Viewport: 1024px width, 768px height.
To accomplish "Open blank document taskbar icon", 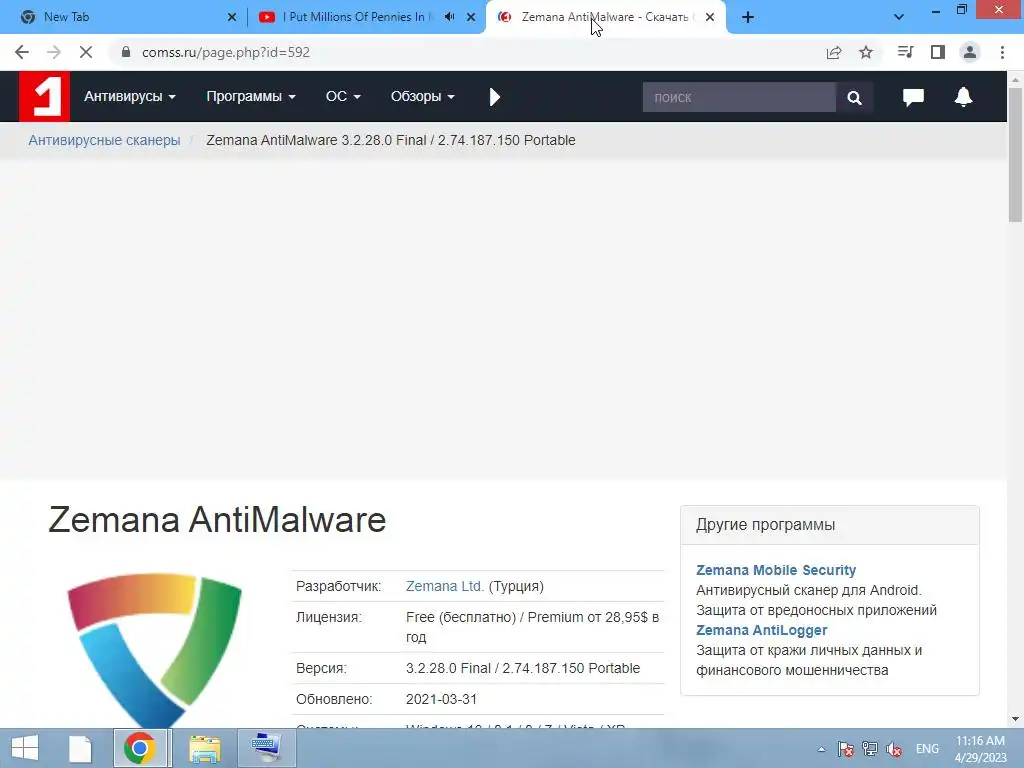I will coord(80,748).
